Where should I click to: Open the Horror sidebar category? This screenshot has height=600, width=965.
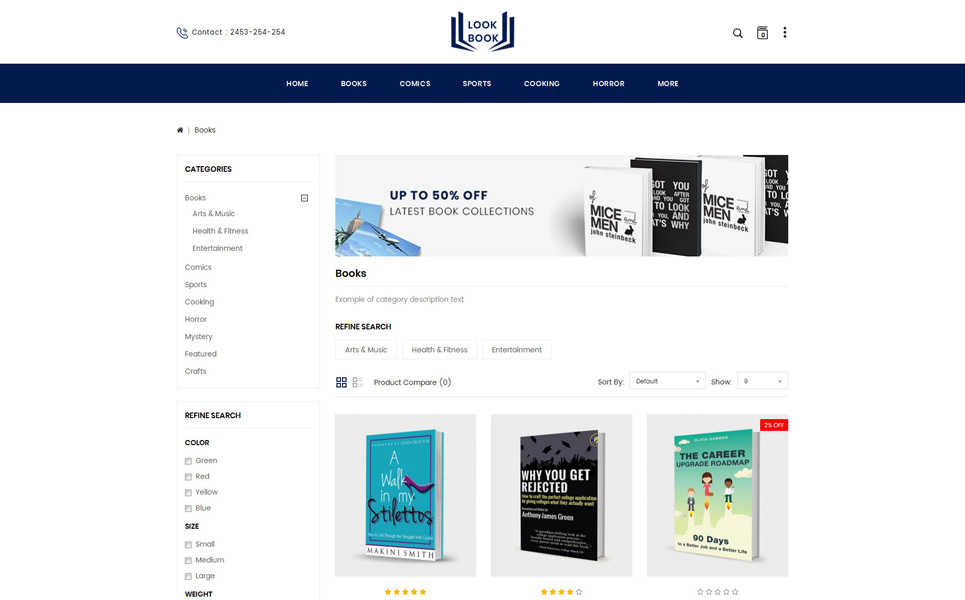[x=196, y=319]
